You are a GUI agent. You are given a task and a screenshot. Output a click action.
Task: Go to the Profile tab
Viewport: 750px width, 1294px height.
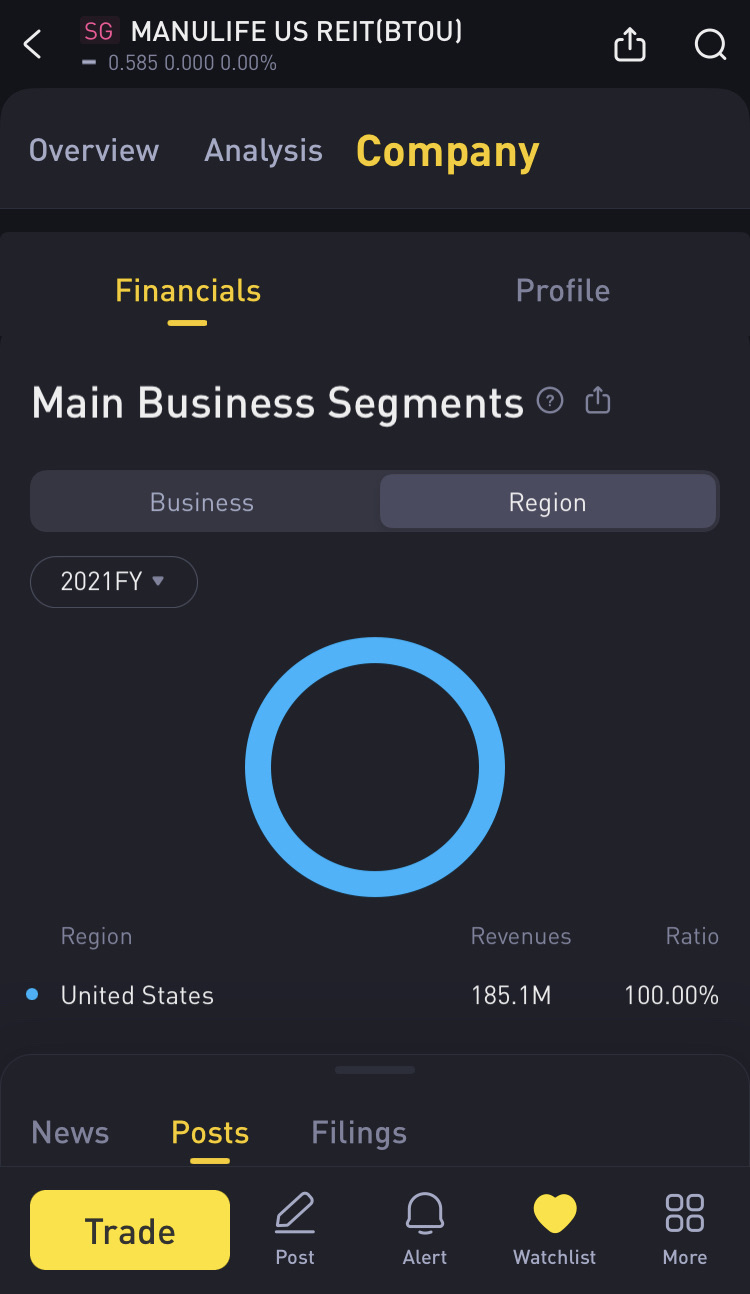tap(562, 291)
